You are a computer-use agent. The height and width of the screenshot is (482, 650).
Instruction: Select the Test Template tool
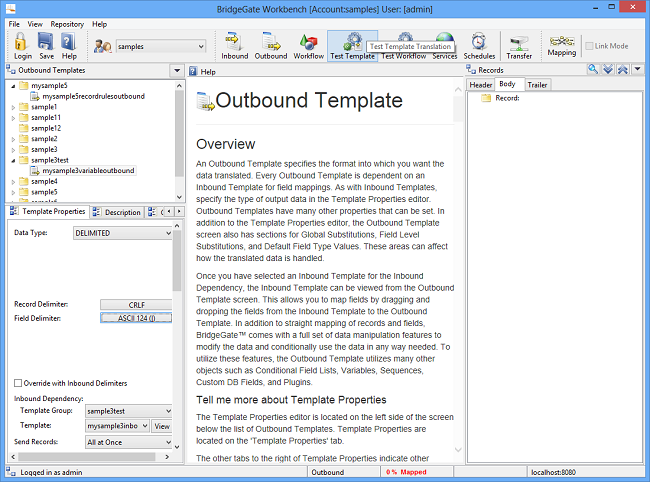352,46
